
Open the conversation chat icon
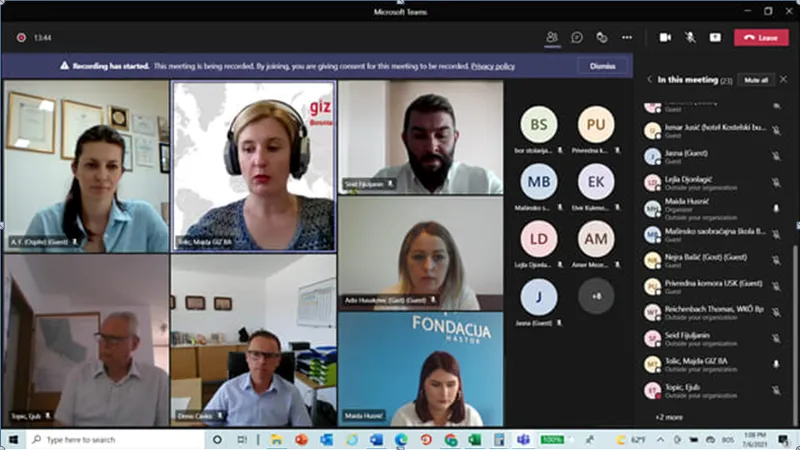pos(577,37)
